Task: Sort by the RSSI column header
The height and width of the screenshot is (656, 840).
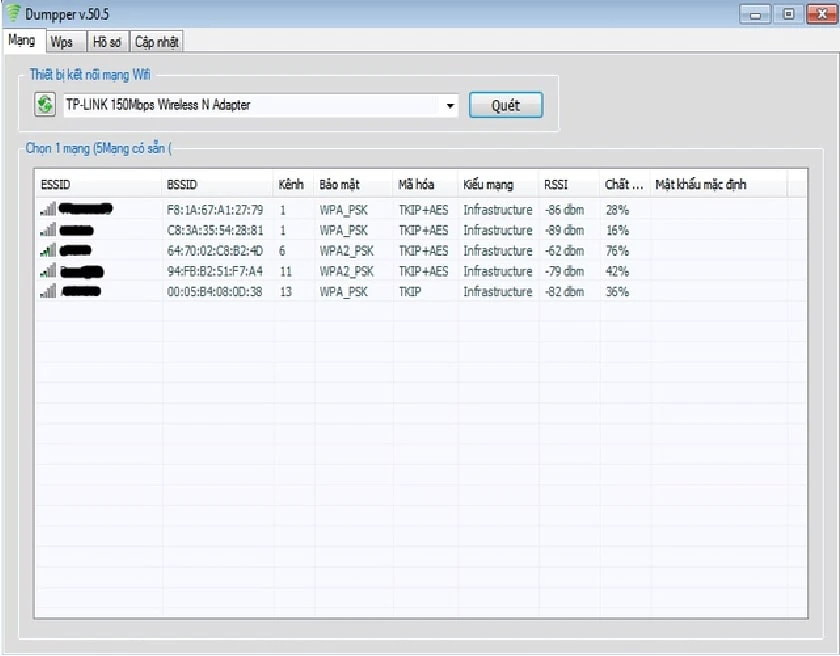Action: 568,184
